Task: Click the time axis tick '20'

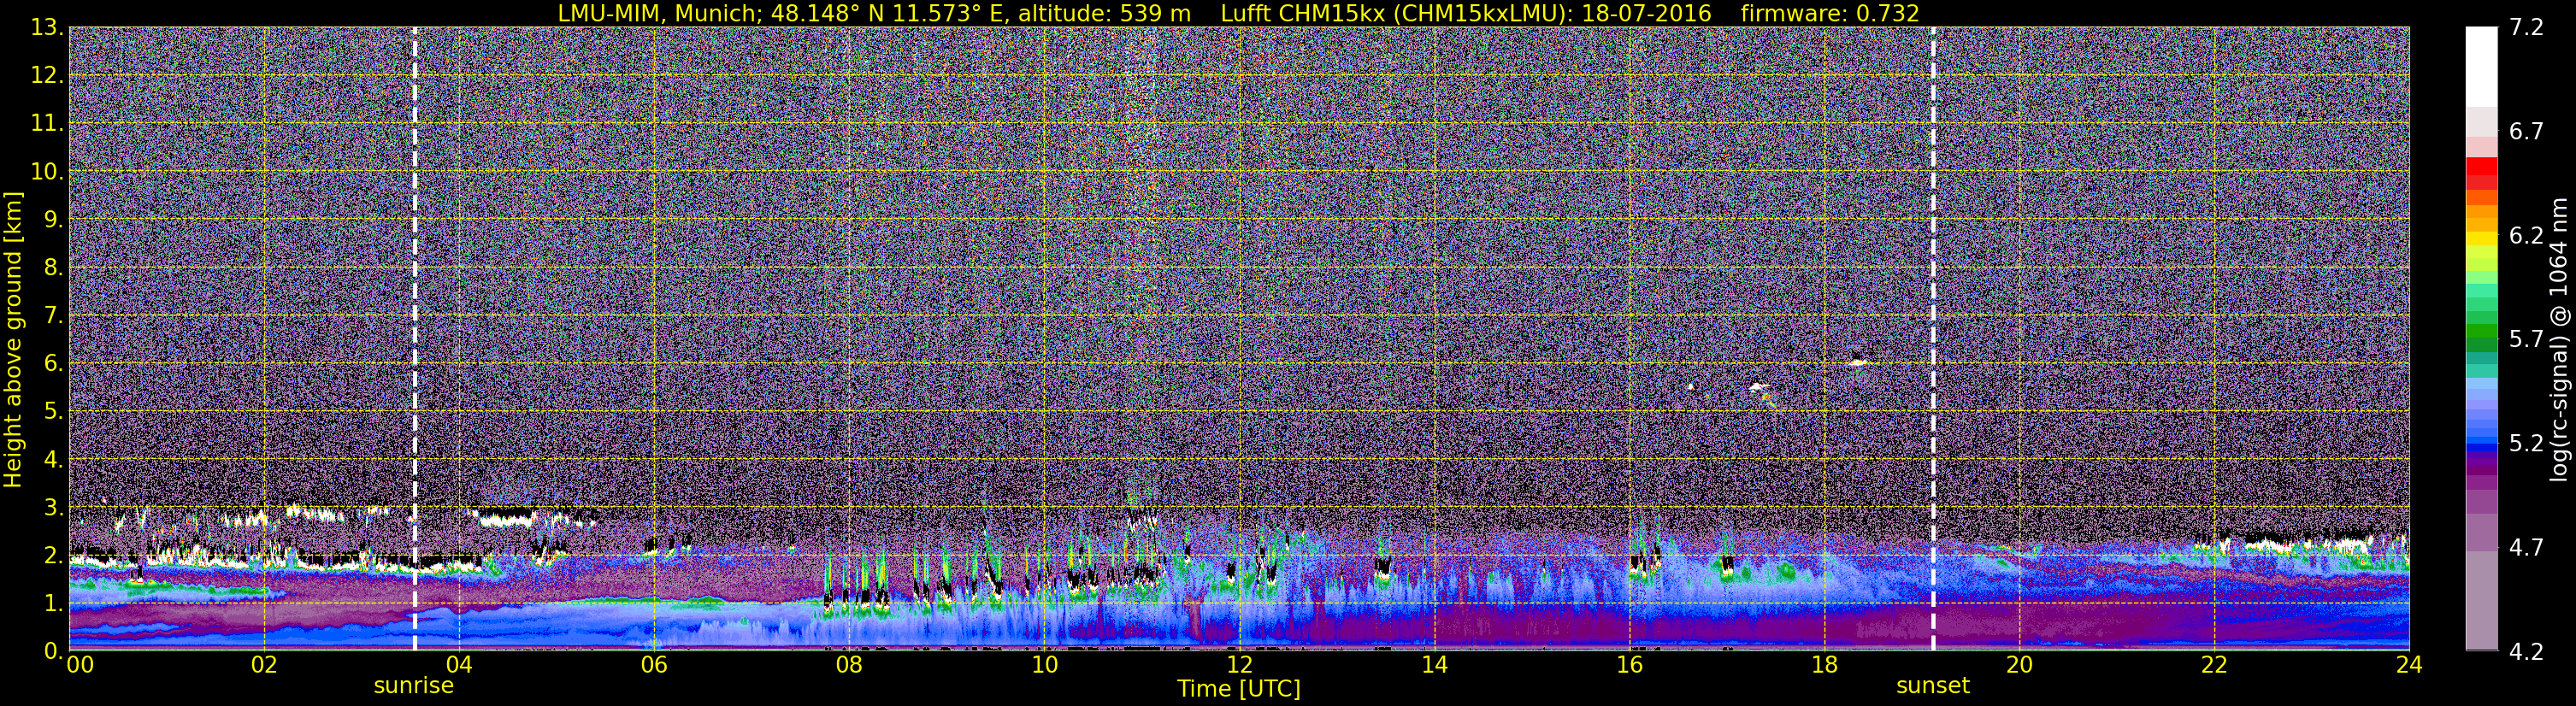Action: coord(2019,666)
